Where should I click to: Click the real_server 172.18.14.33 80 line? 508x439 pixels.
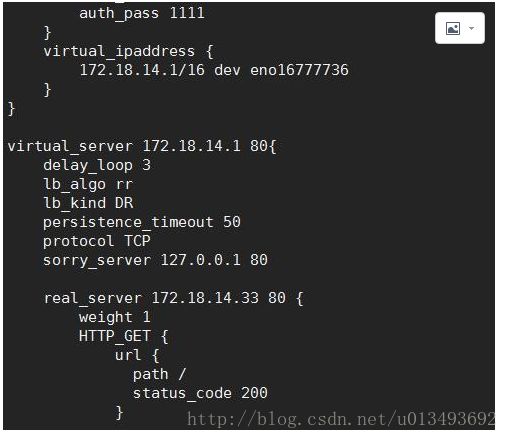[173, 298]
